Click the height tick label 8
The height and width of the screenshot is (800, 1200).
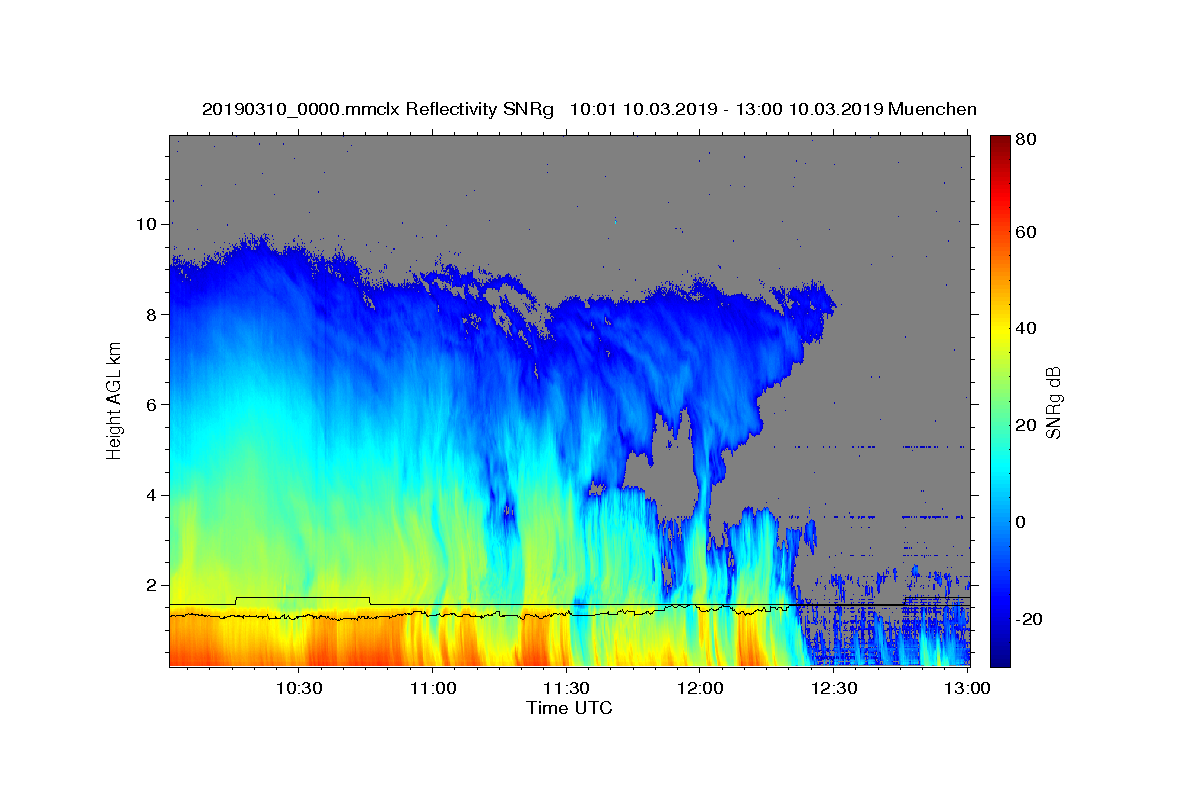[153, 314]
